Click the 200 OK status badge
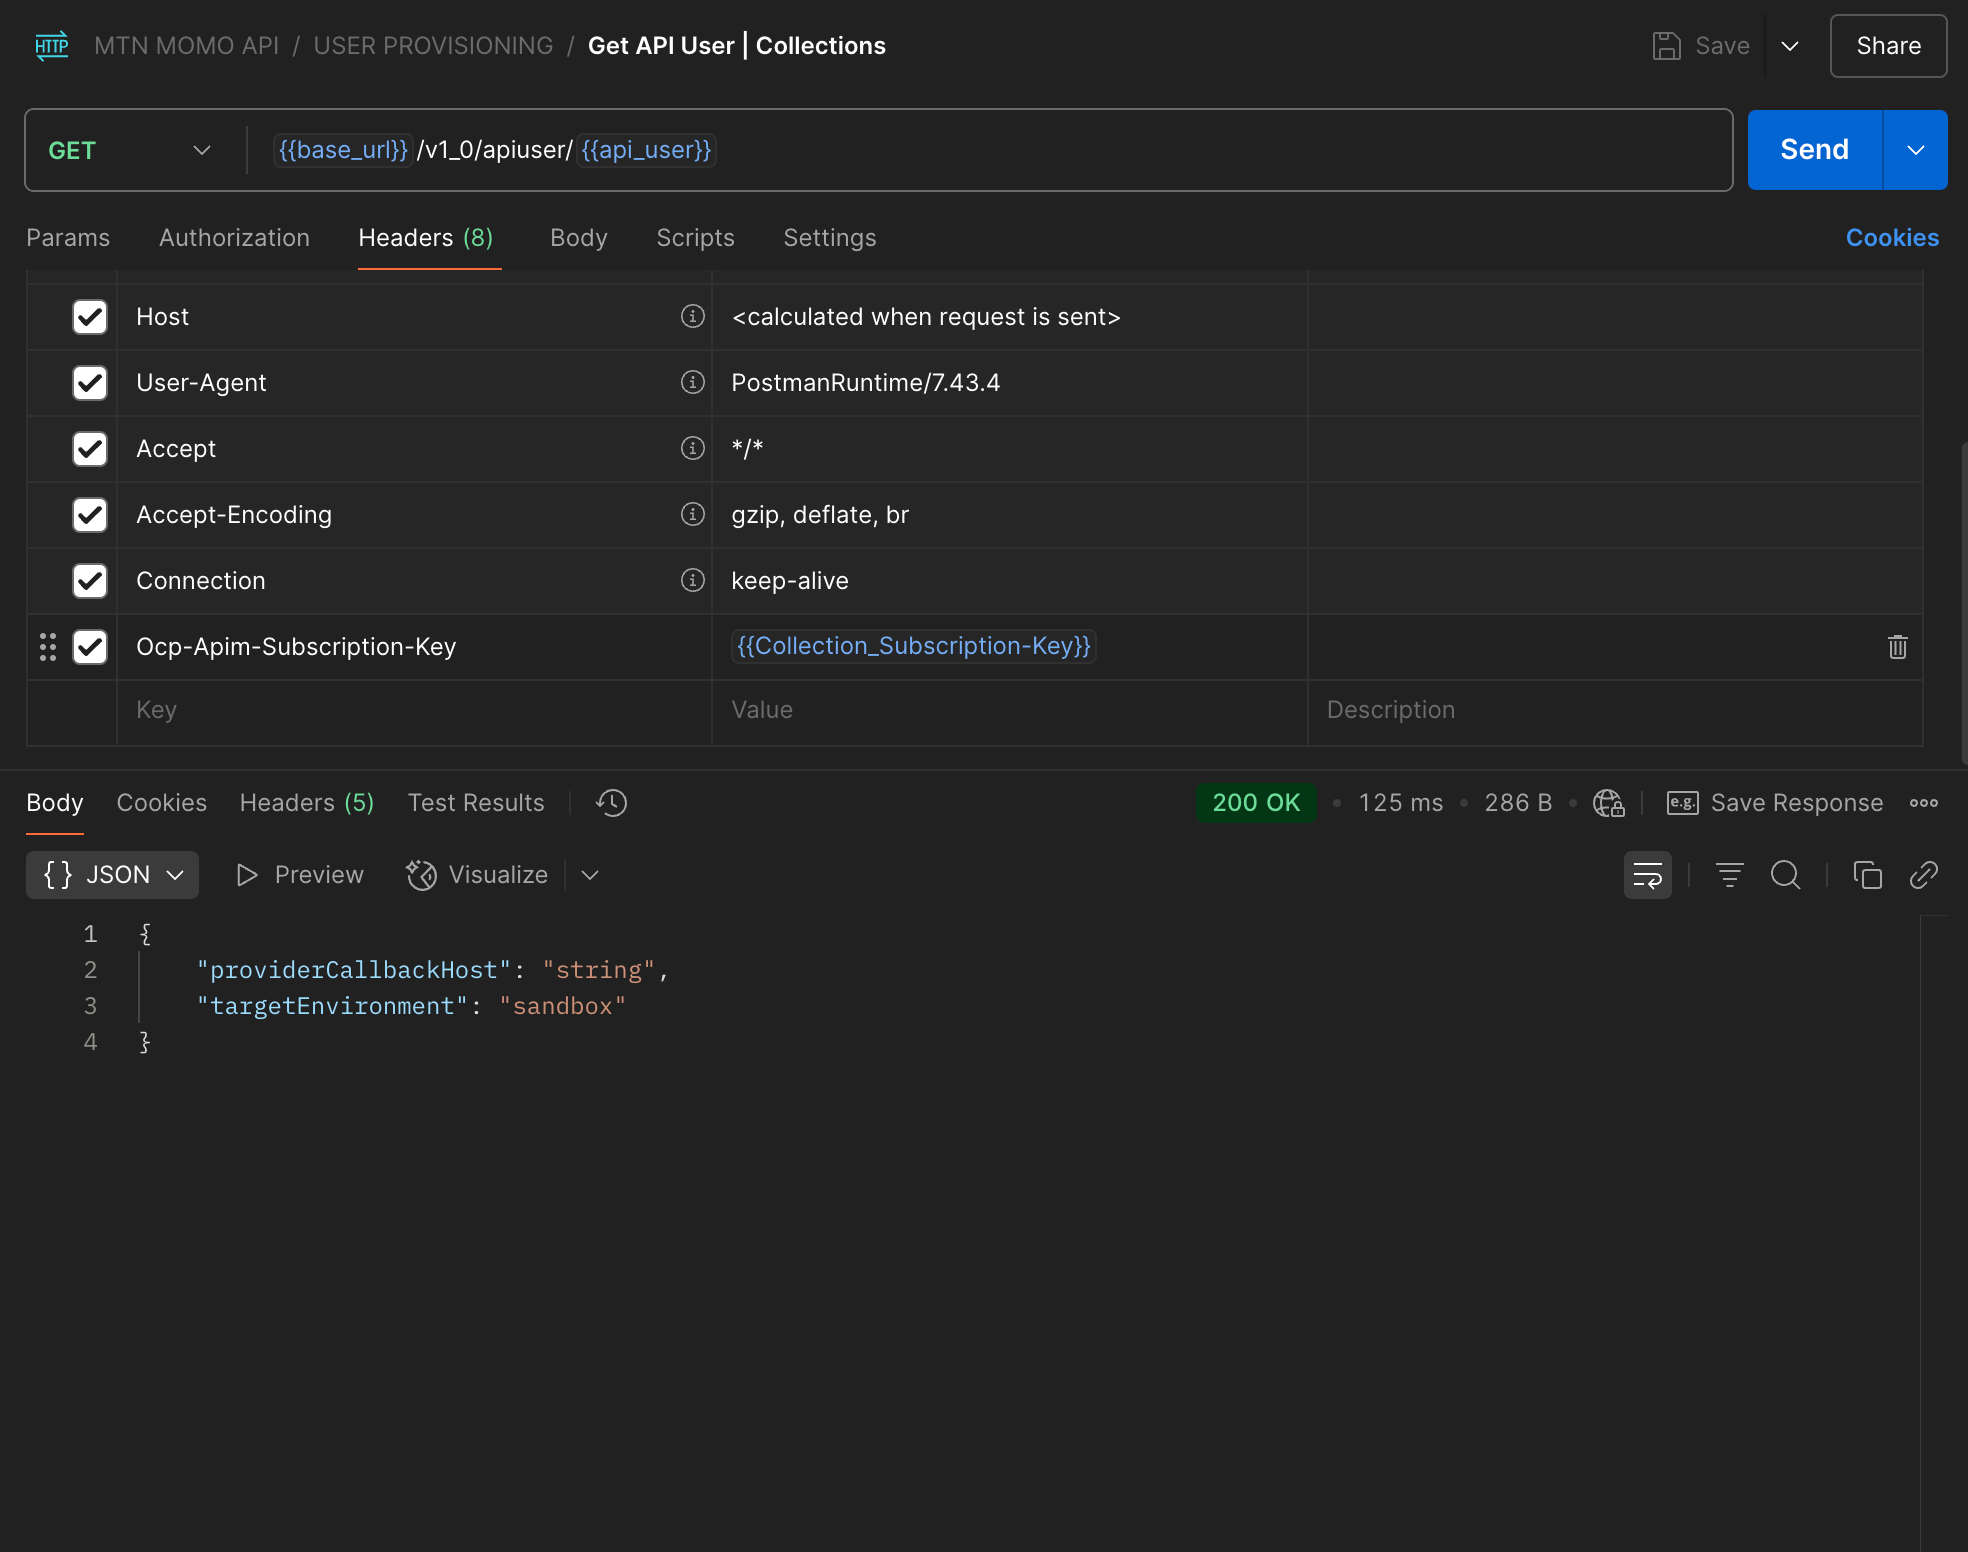 1256,803
